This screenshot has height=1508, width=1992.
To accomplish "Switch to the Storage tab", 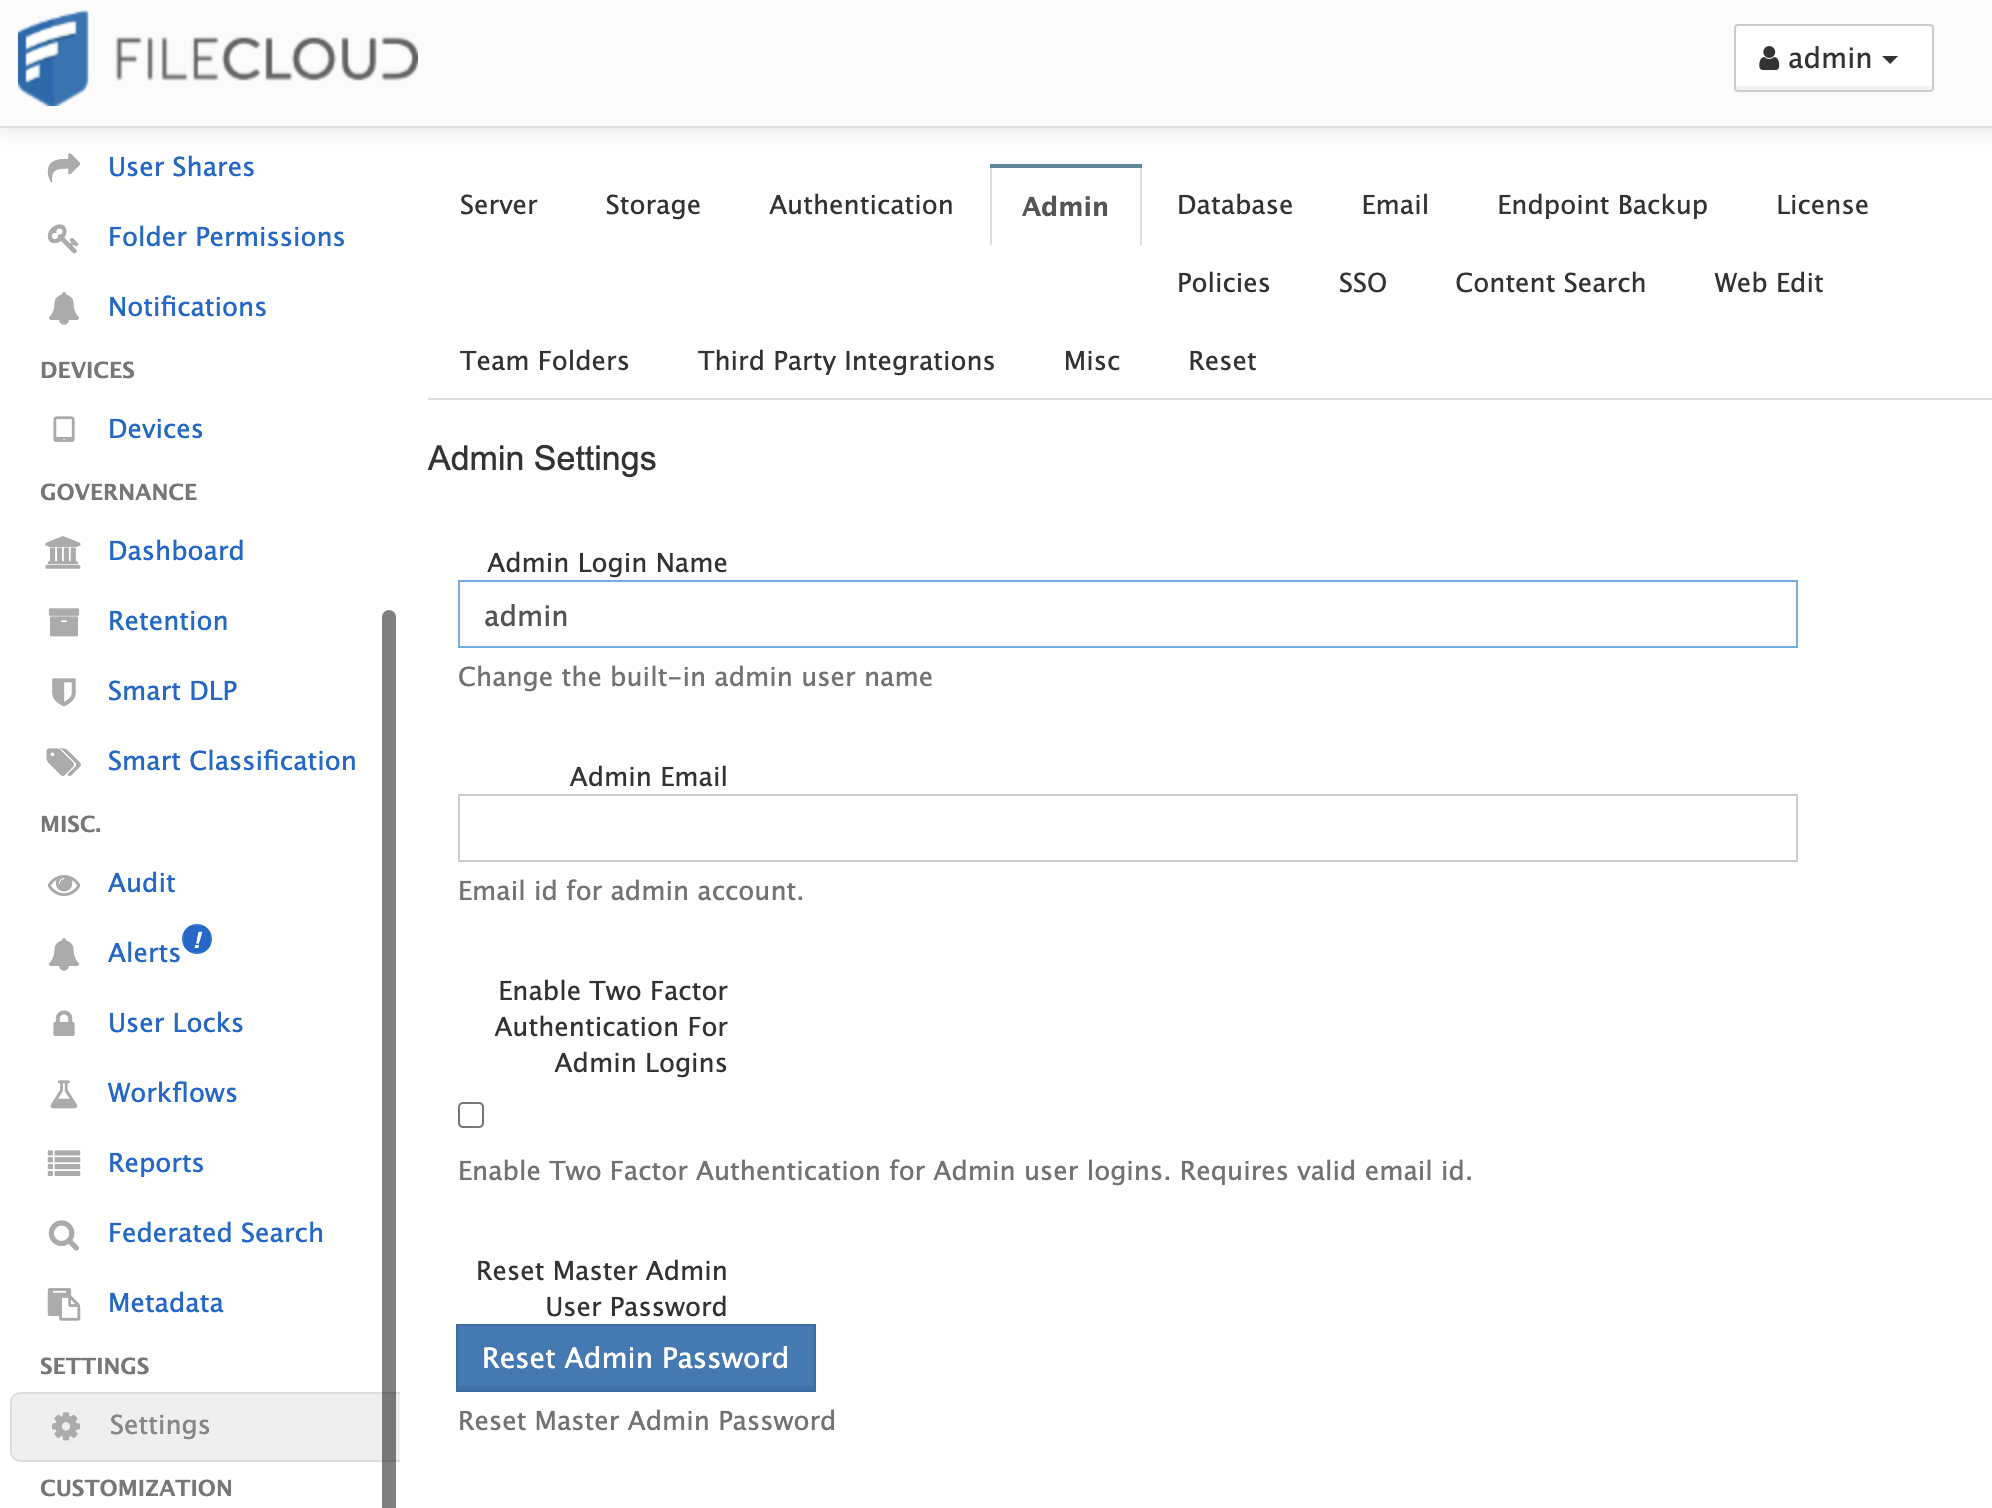I will 653,205.
